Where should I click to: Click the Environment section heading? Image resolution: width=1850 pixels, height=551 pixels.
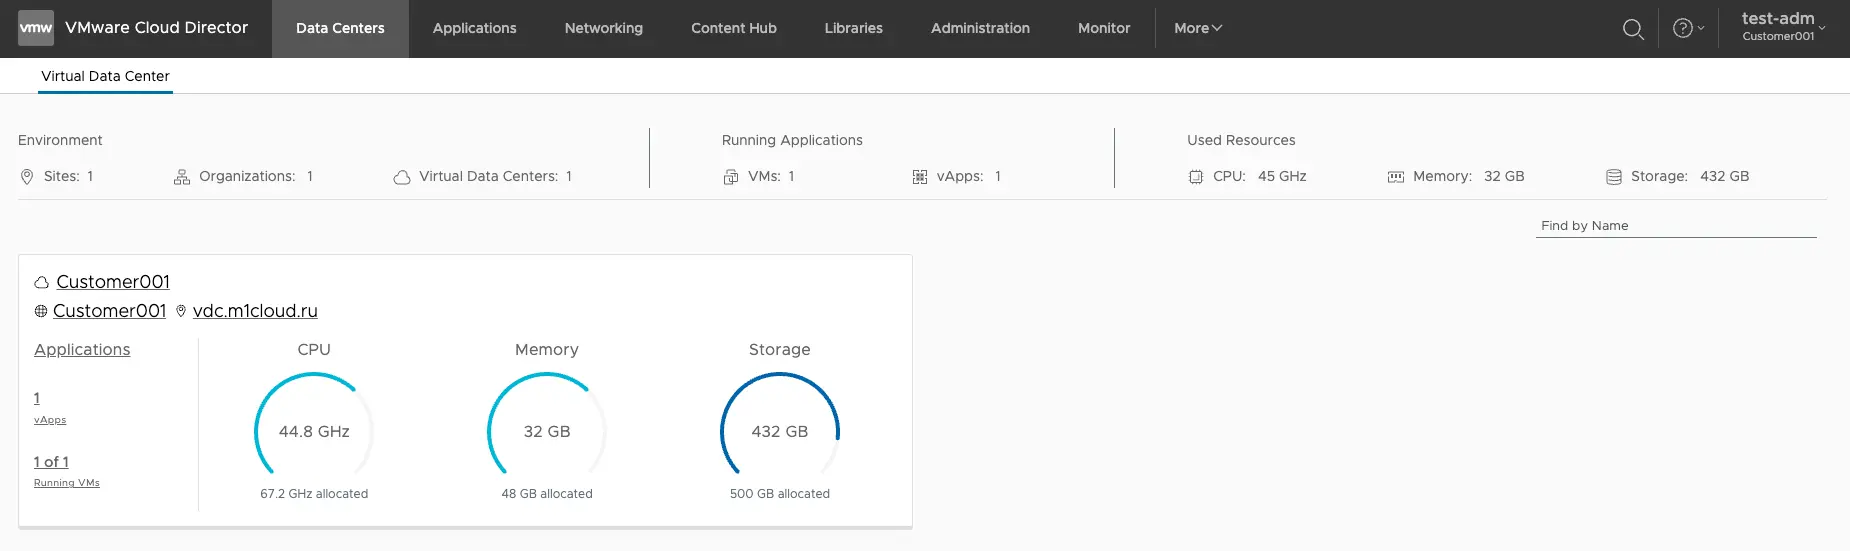(60, 140)
